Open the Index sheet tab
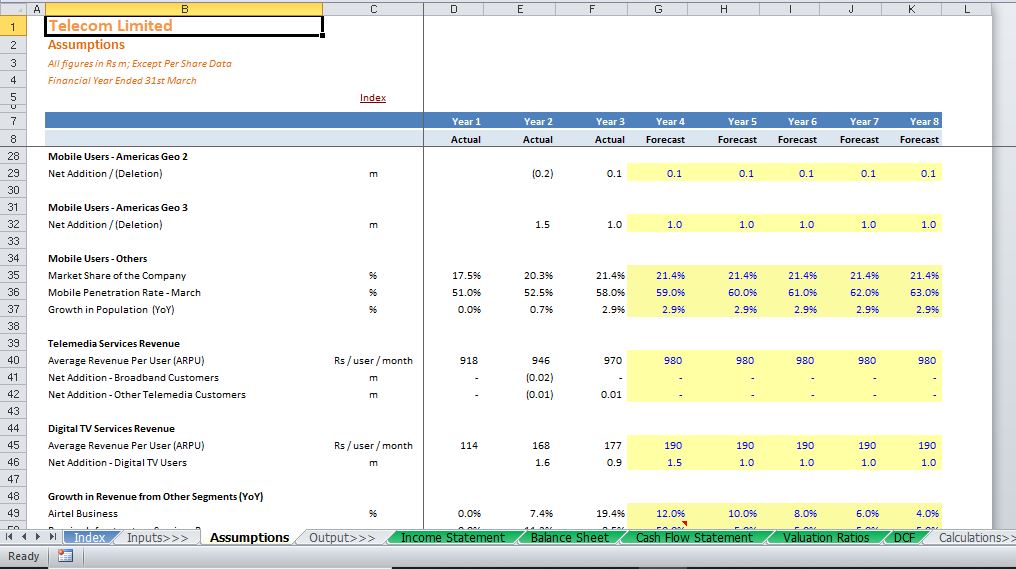 89,538
